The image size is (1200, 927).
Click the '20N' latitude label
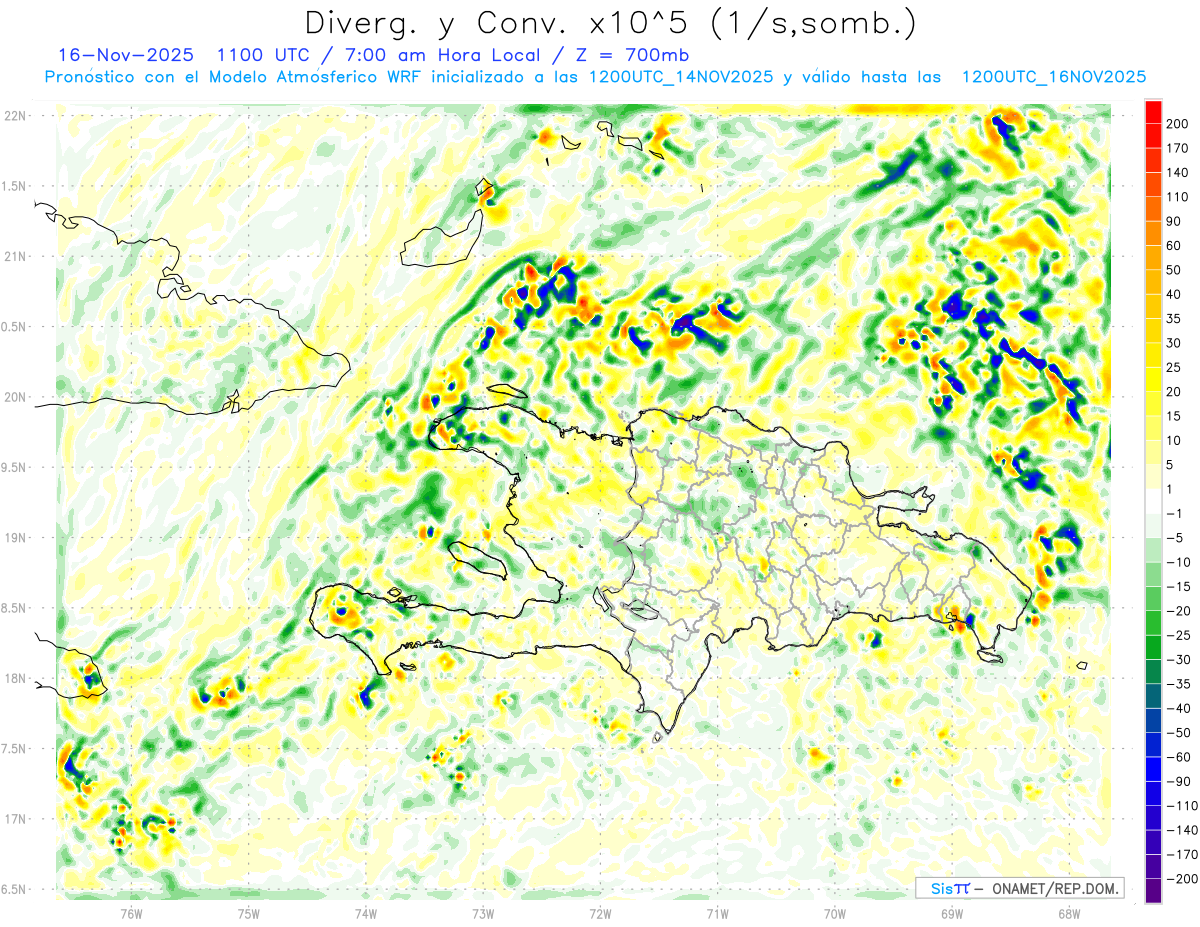click(13, 398)
